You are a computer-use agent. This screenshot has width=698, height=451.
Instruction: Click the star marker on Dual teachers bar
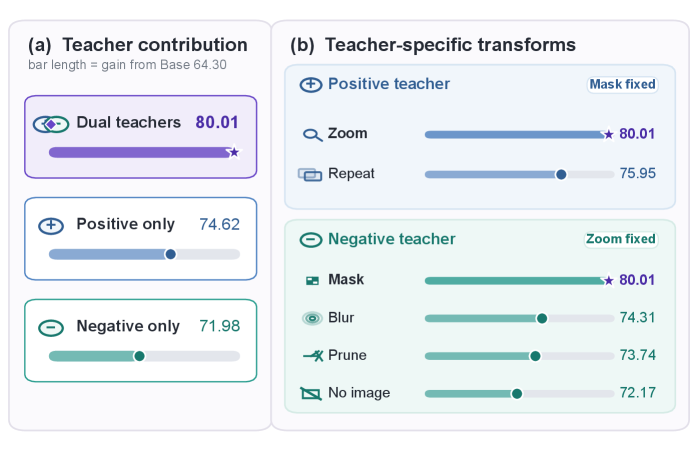[x=234, y=152]
